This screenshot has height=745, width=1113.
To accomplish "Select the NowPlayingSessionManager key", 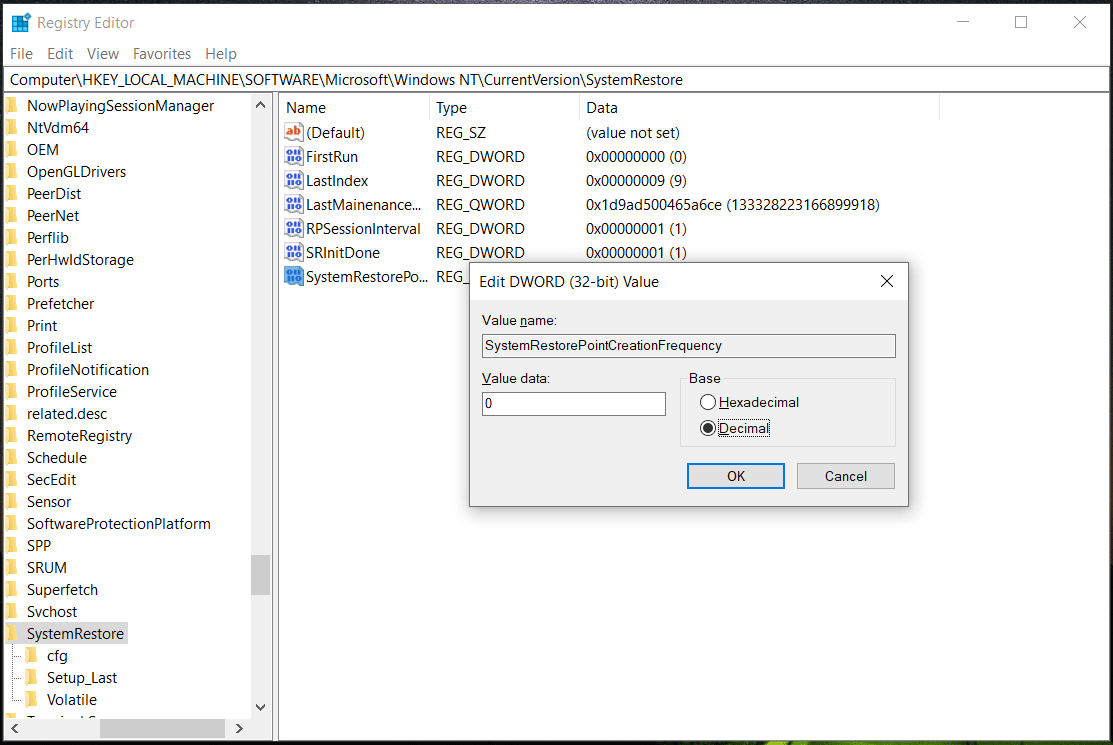I will coord(120,106).
